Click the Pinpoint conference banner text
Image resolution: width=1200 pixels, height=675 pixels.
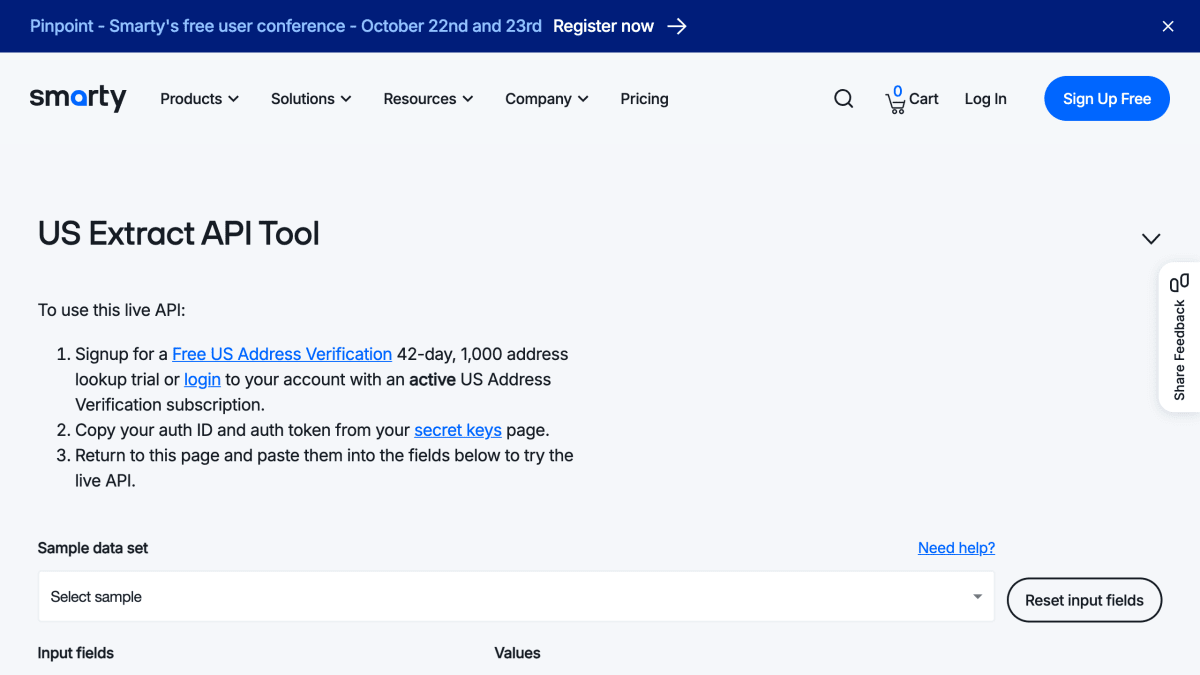pyautogui.click(x=286, y=26)
